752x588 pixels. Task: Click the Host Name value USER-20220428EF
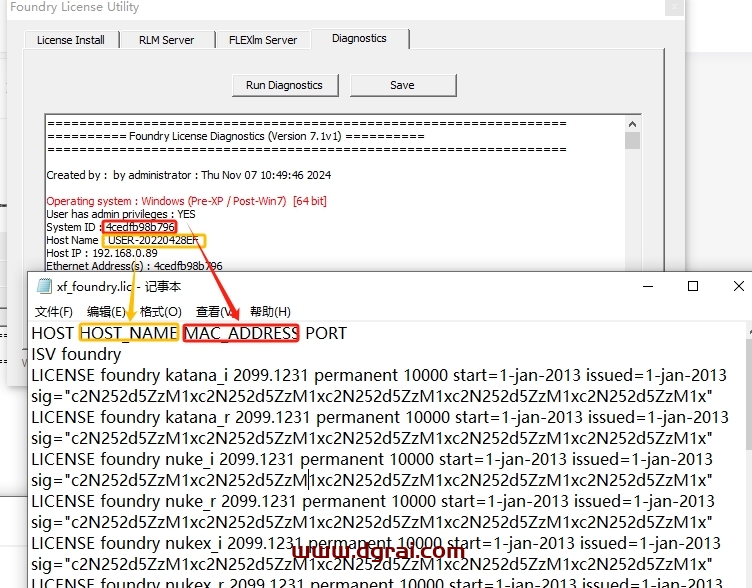[x=153, y=240]
